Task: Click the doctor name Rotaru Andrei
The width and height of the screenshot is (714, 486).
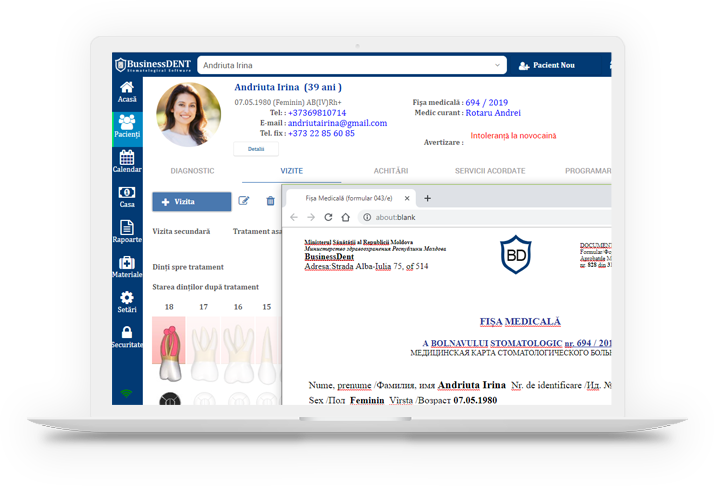Action: (493, 113)
